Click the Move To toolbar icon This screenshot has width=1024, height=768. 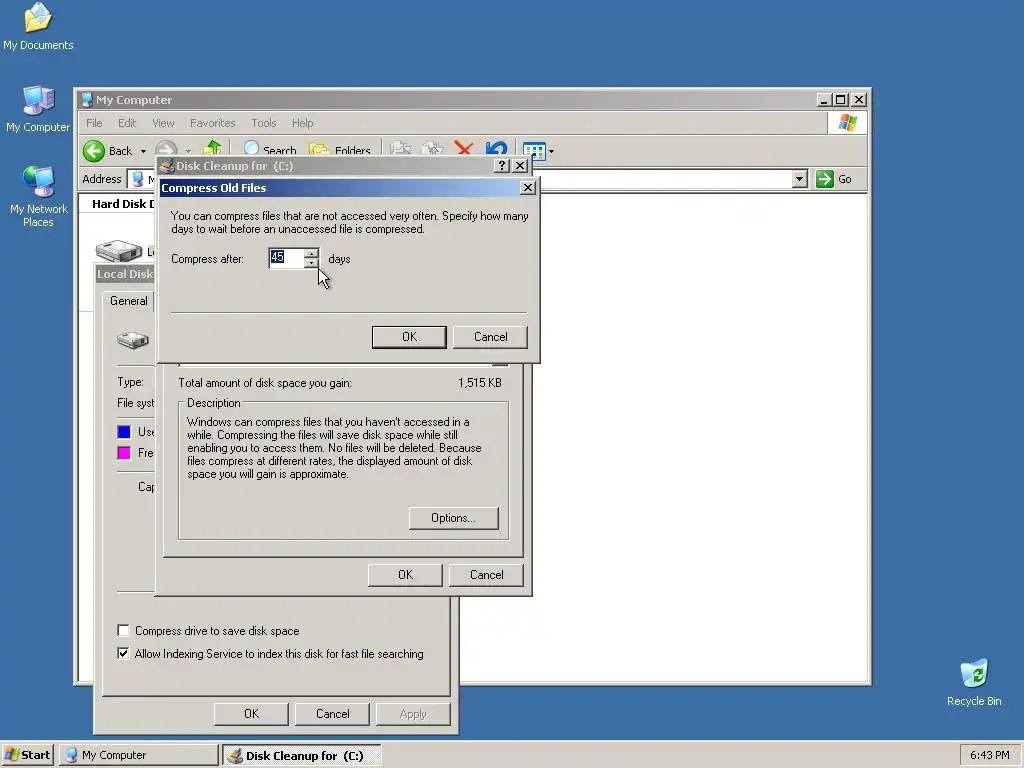tap(400, 149)
